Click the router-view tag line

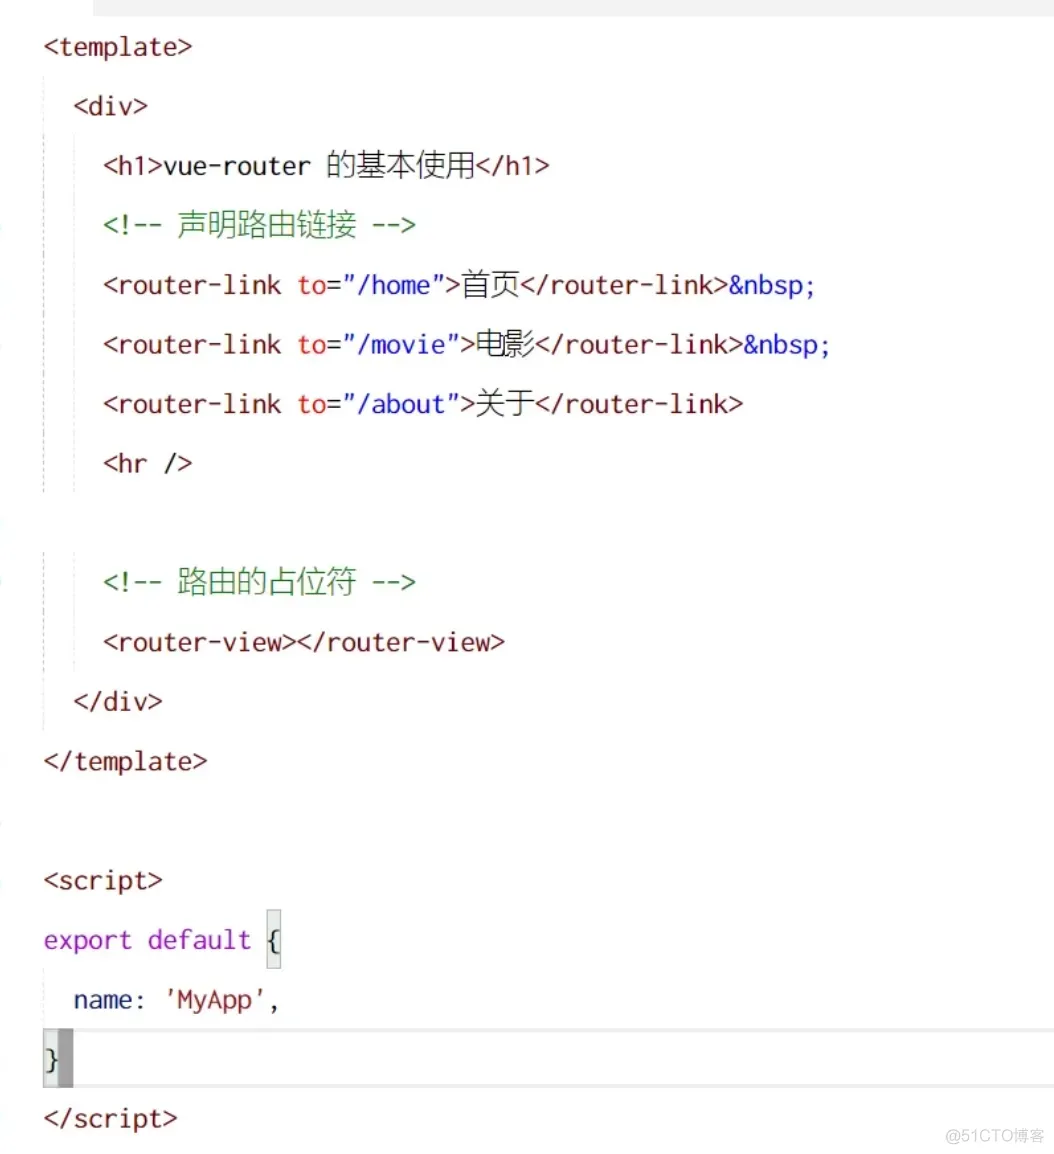[x=304, y=643]
